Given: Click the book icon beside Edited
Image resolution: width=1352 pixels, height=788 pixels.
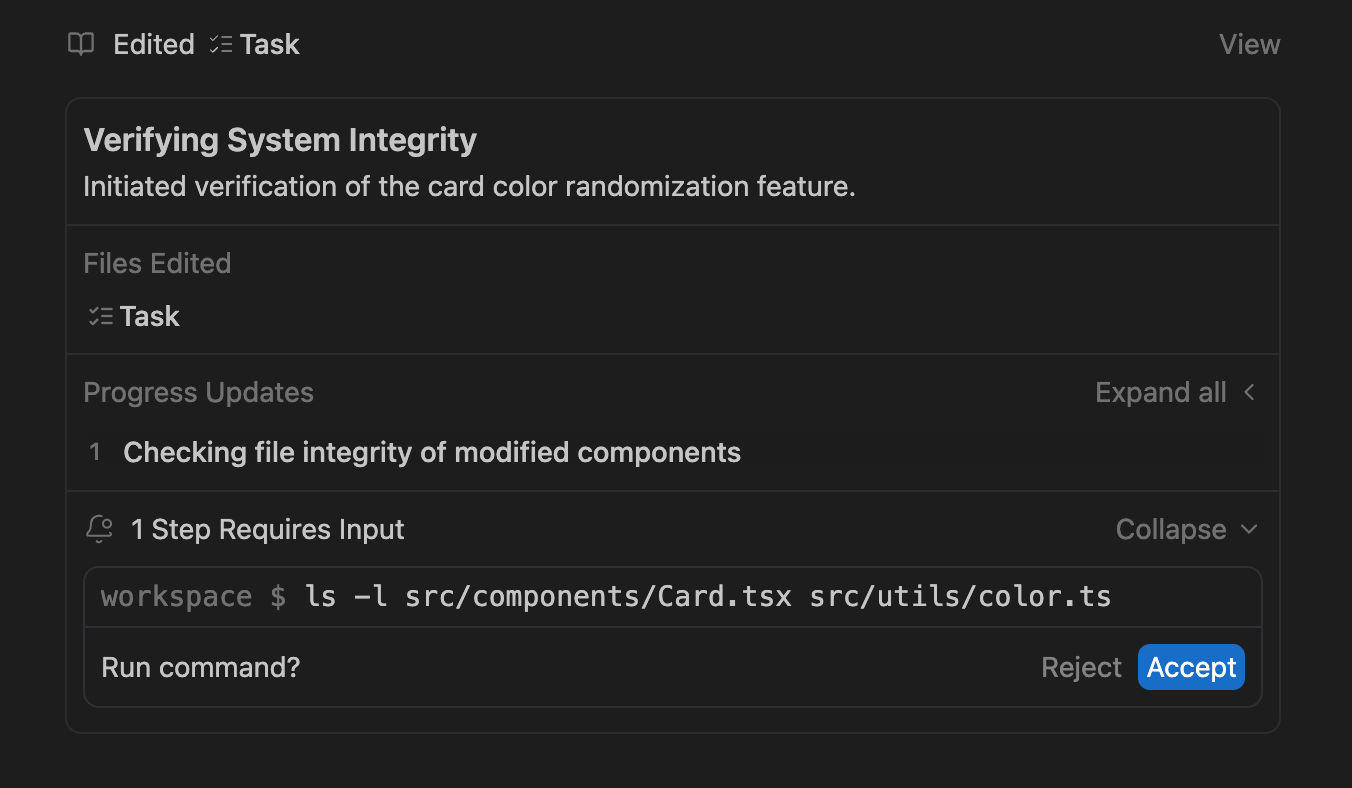Looking at the screenshot, I should tap(81, 44).
